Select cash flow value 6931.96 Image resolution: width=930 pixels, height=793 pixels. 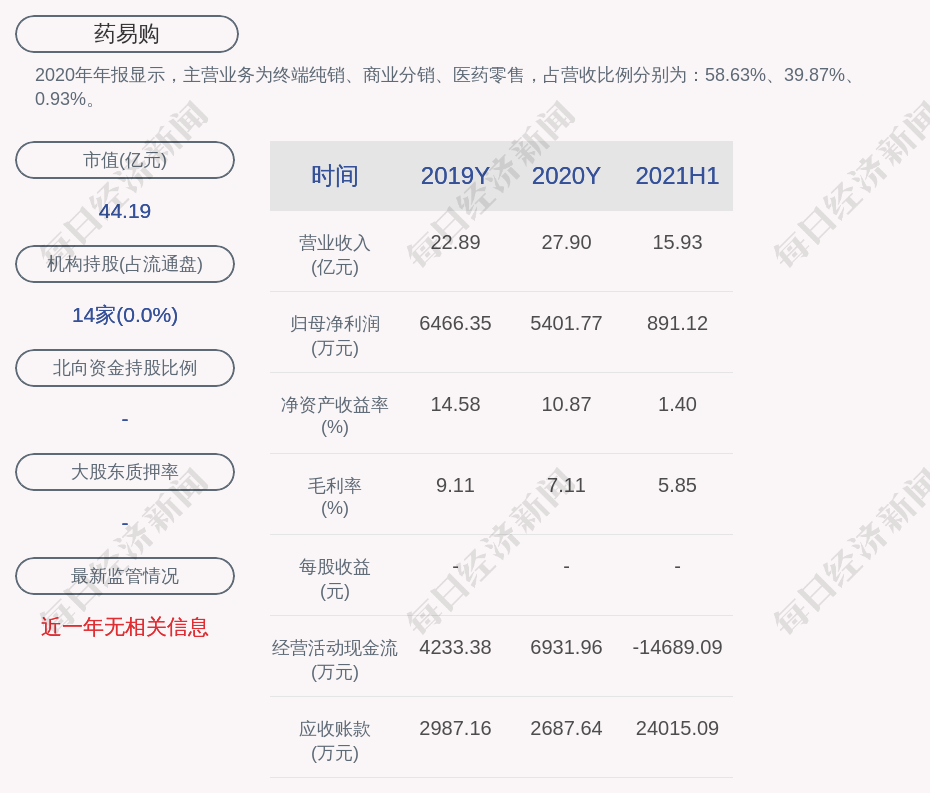(566, 647)
